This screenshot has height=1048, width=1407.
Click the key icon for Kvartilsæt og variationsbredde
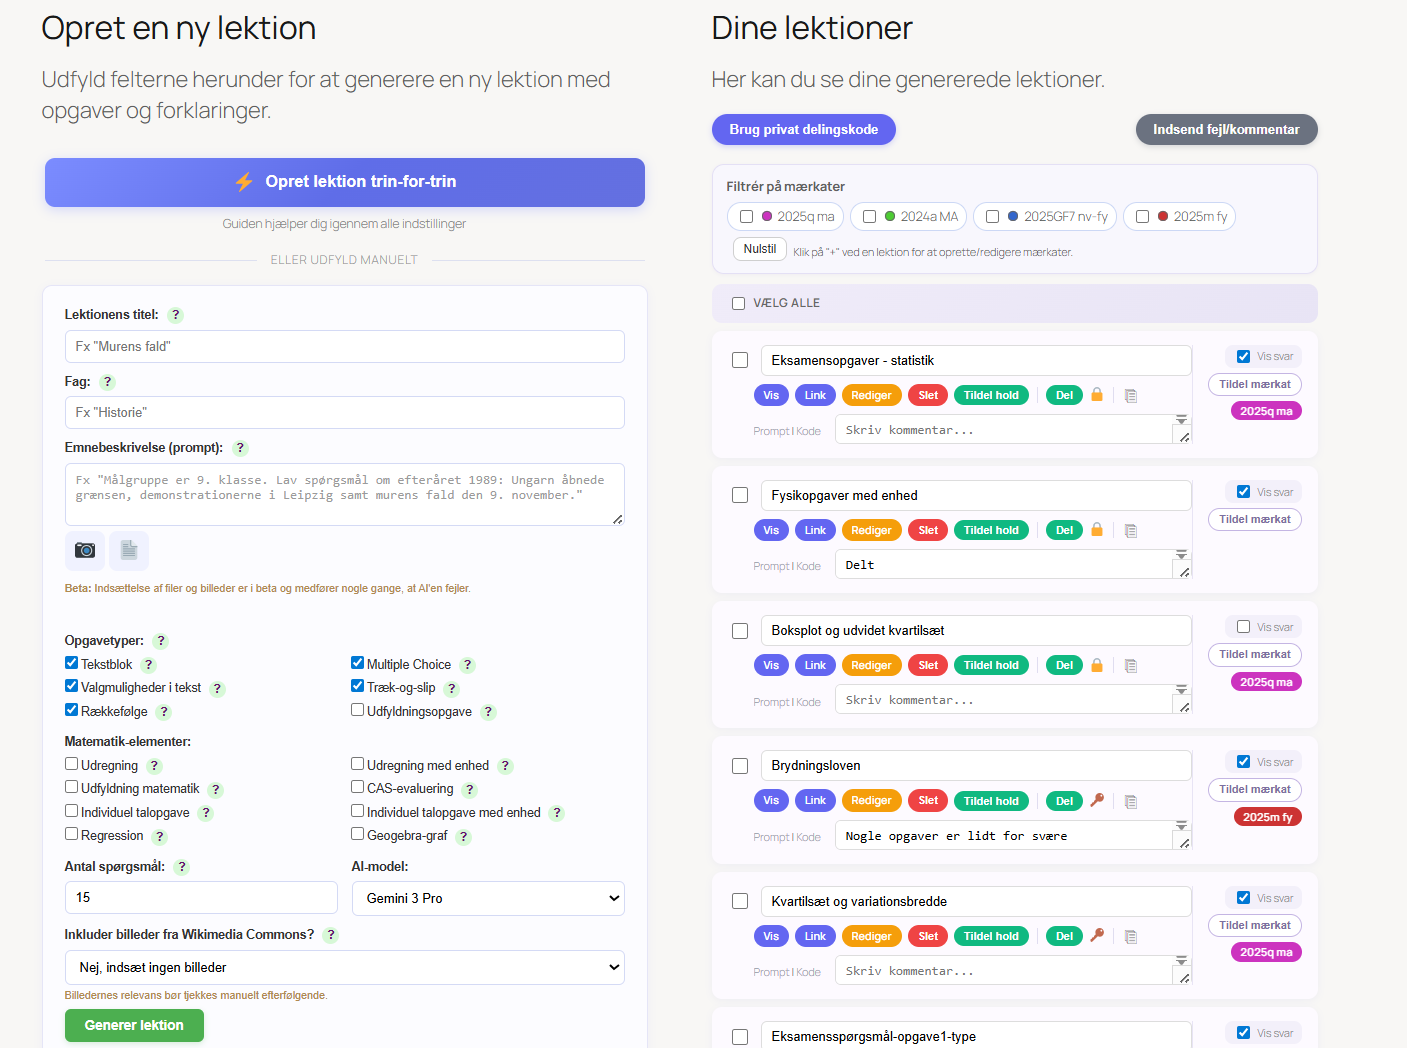click(1097, 936)
